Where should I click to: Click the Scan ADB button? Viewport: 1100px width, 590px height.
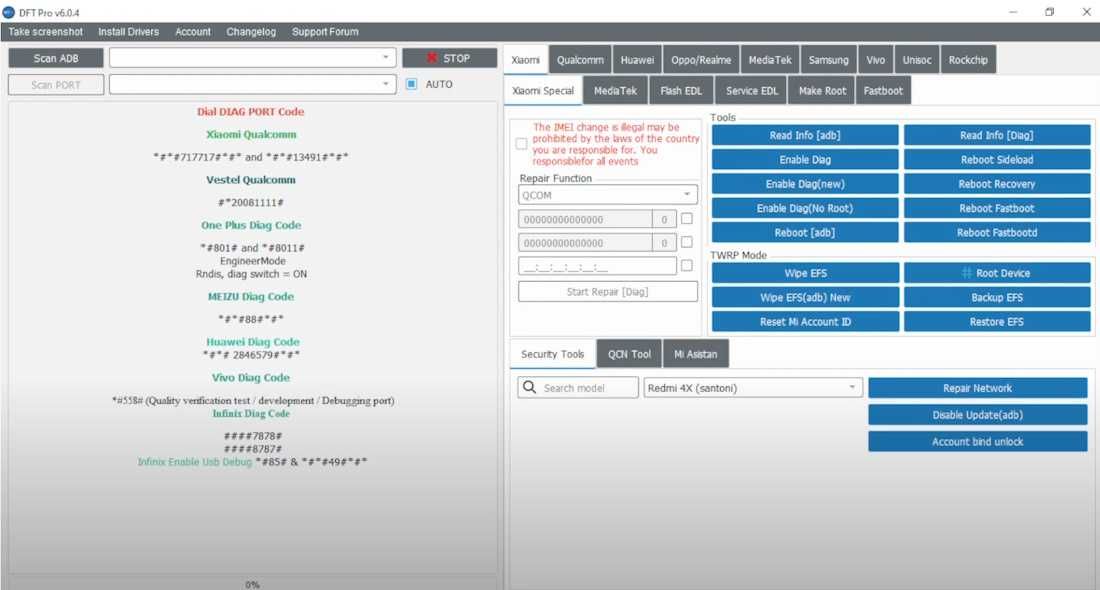coord(56,58)
